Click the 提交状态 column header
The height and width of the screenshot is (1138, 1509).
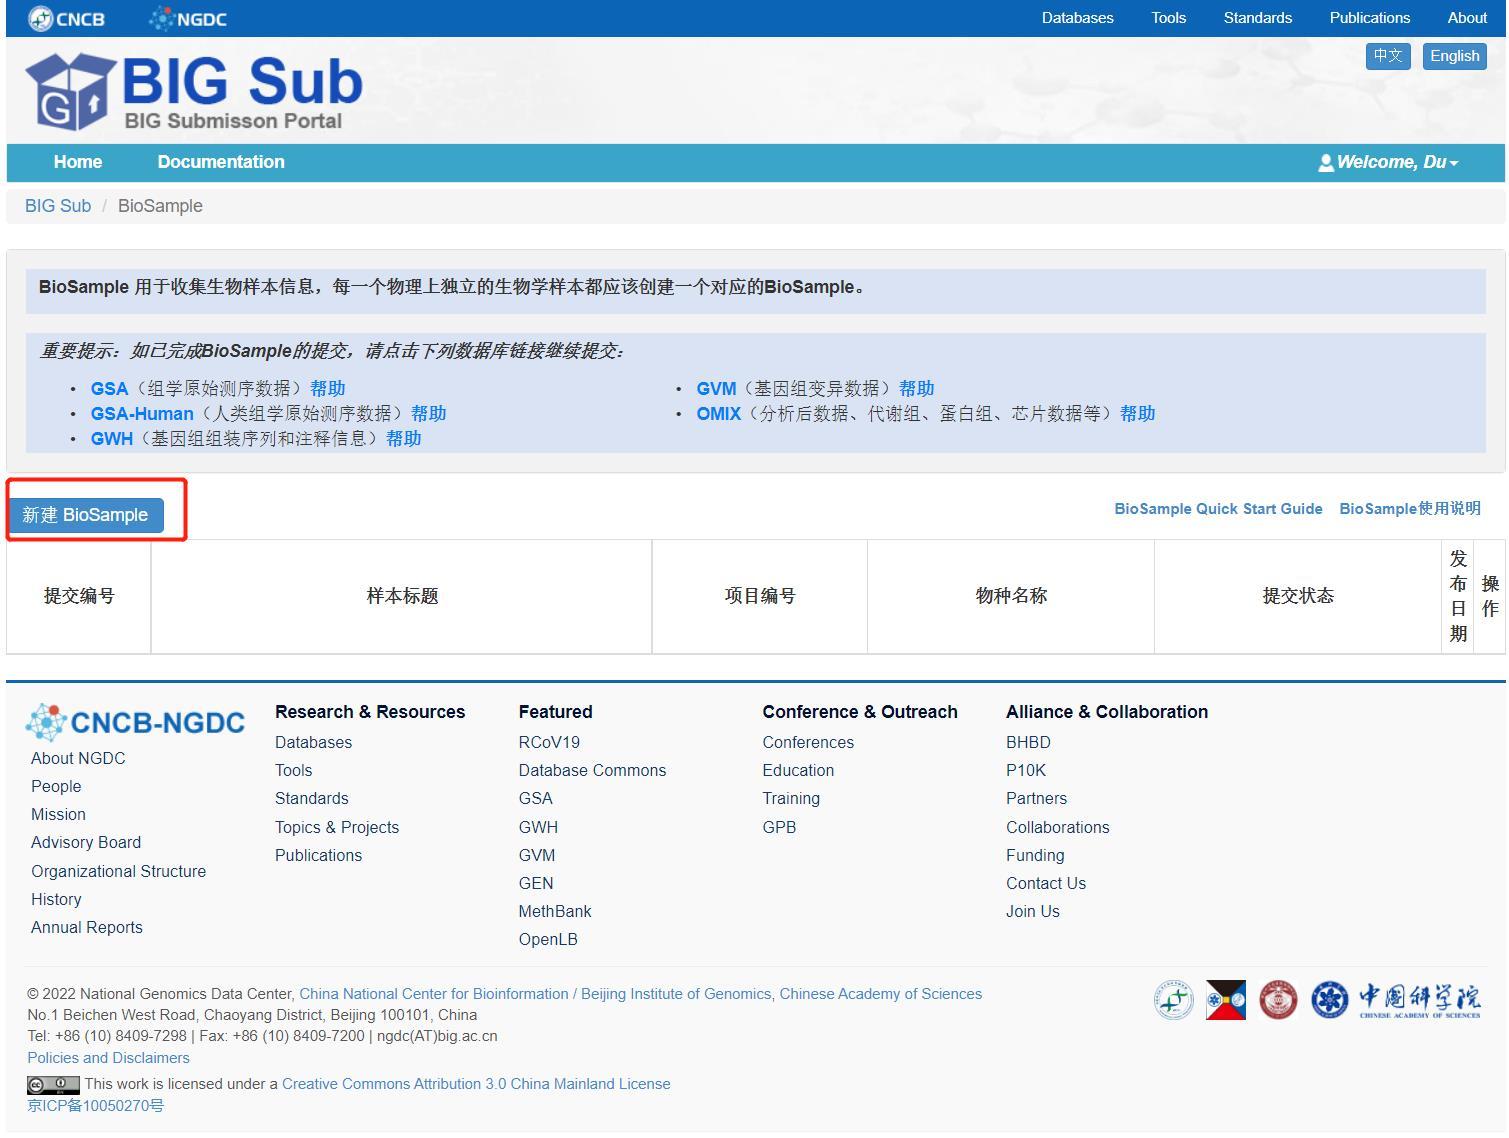click(x=1298, y=596)
